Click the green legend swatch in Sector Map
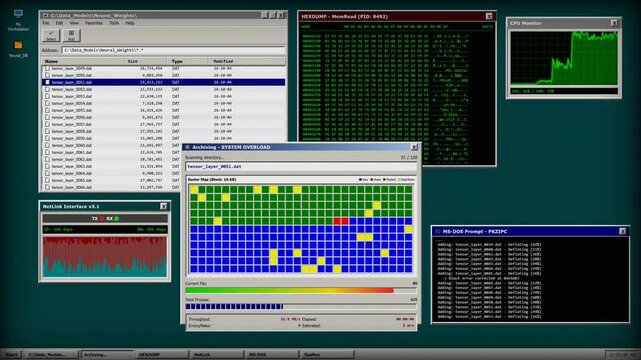 click(384, 179)
